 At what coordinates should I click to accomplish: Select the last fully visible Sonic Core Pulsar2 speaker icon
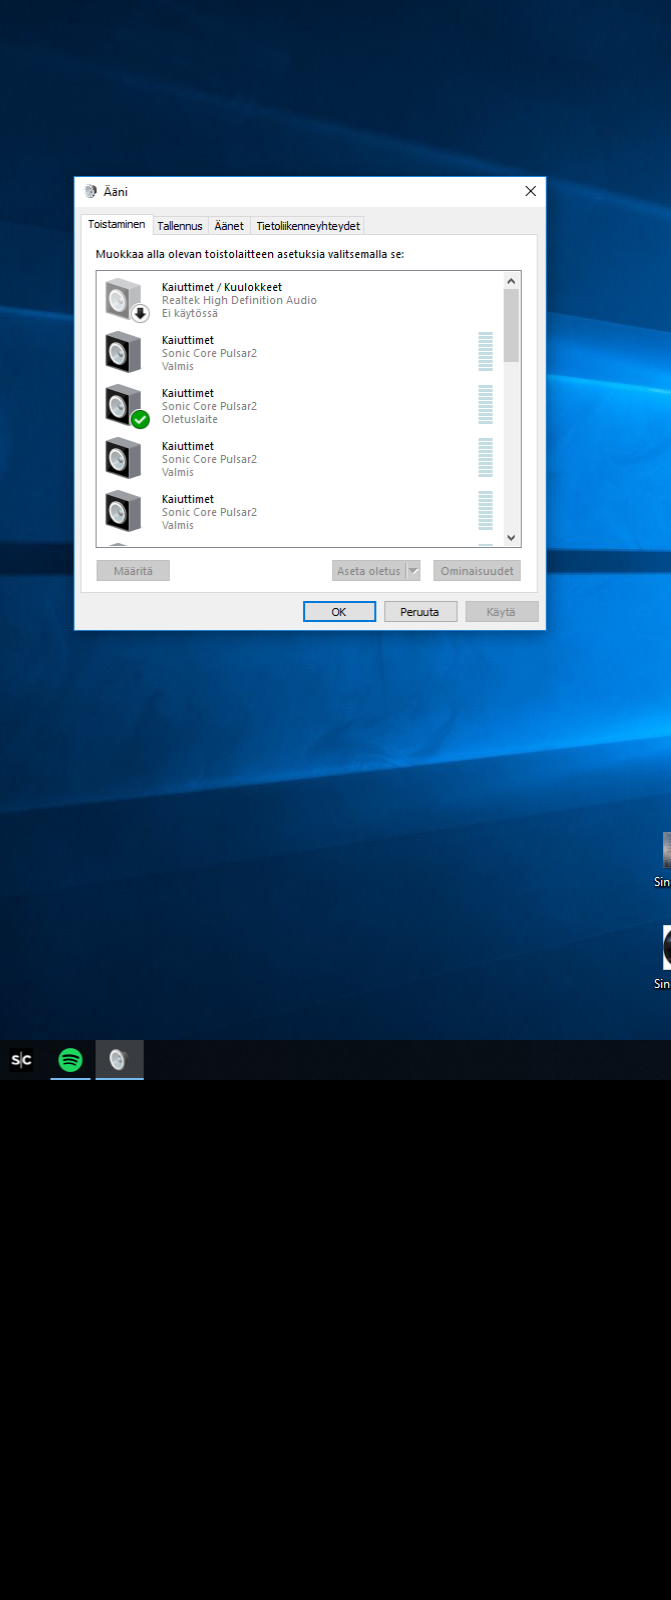pos(124,511)
